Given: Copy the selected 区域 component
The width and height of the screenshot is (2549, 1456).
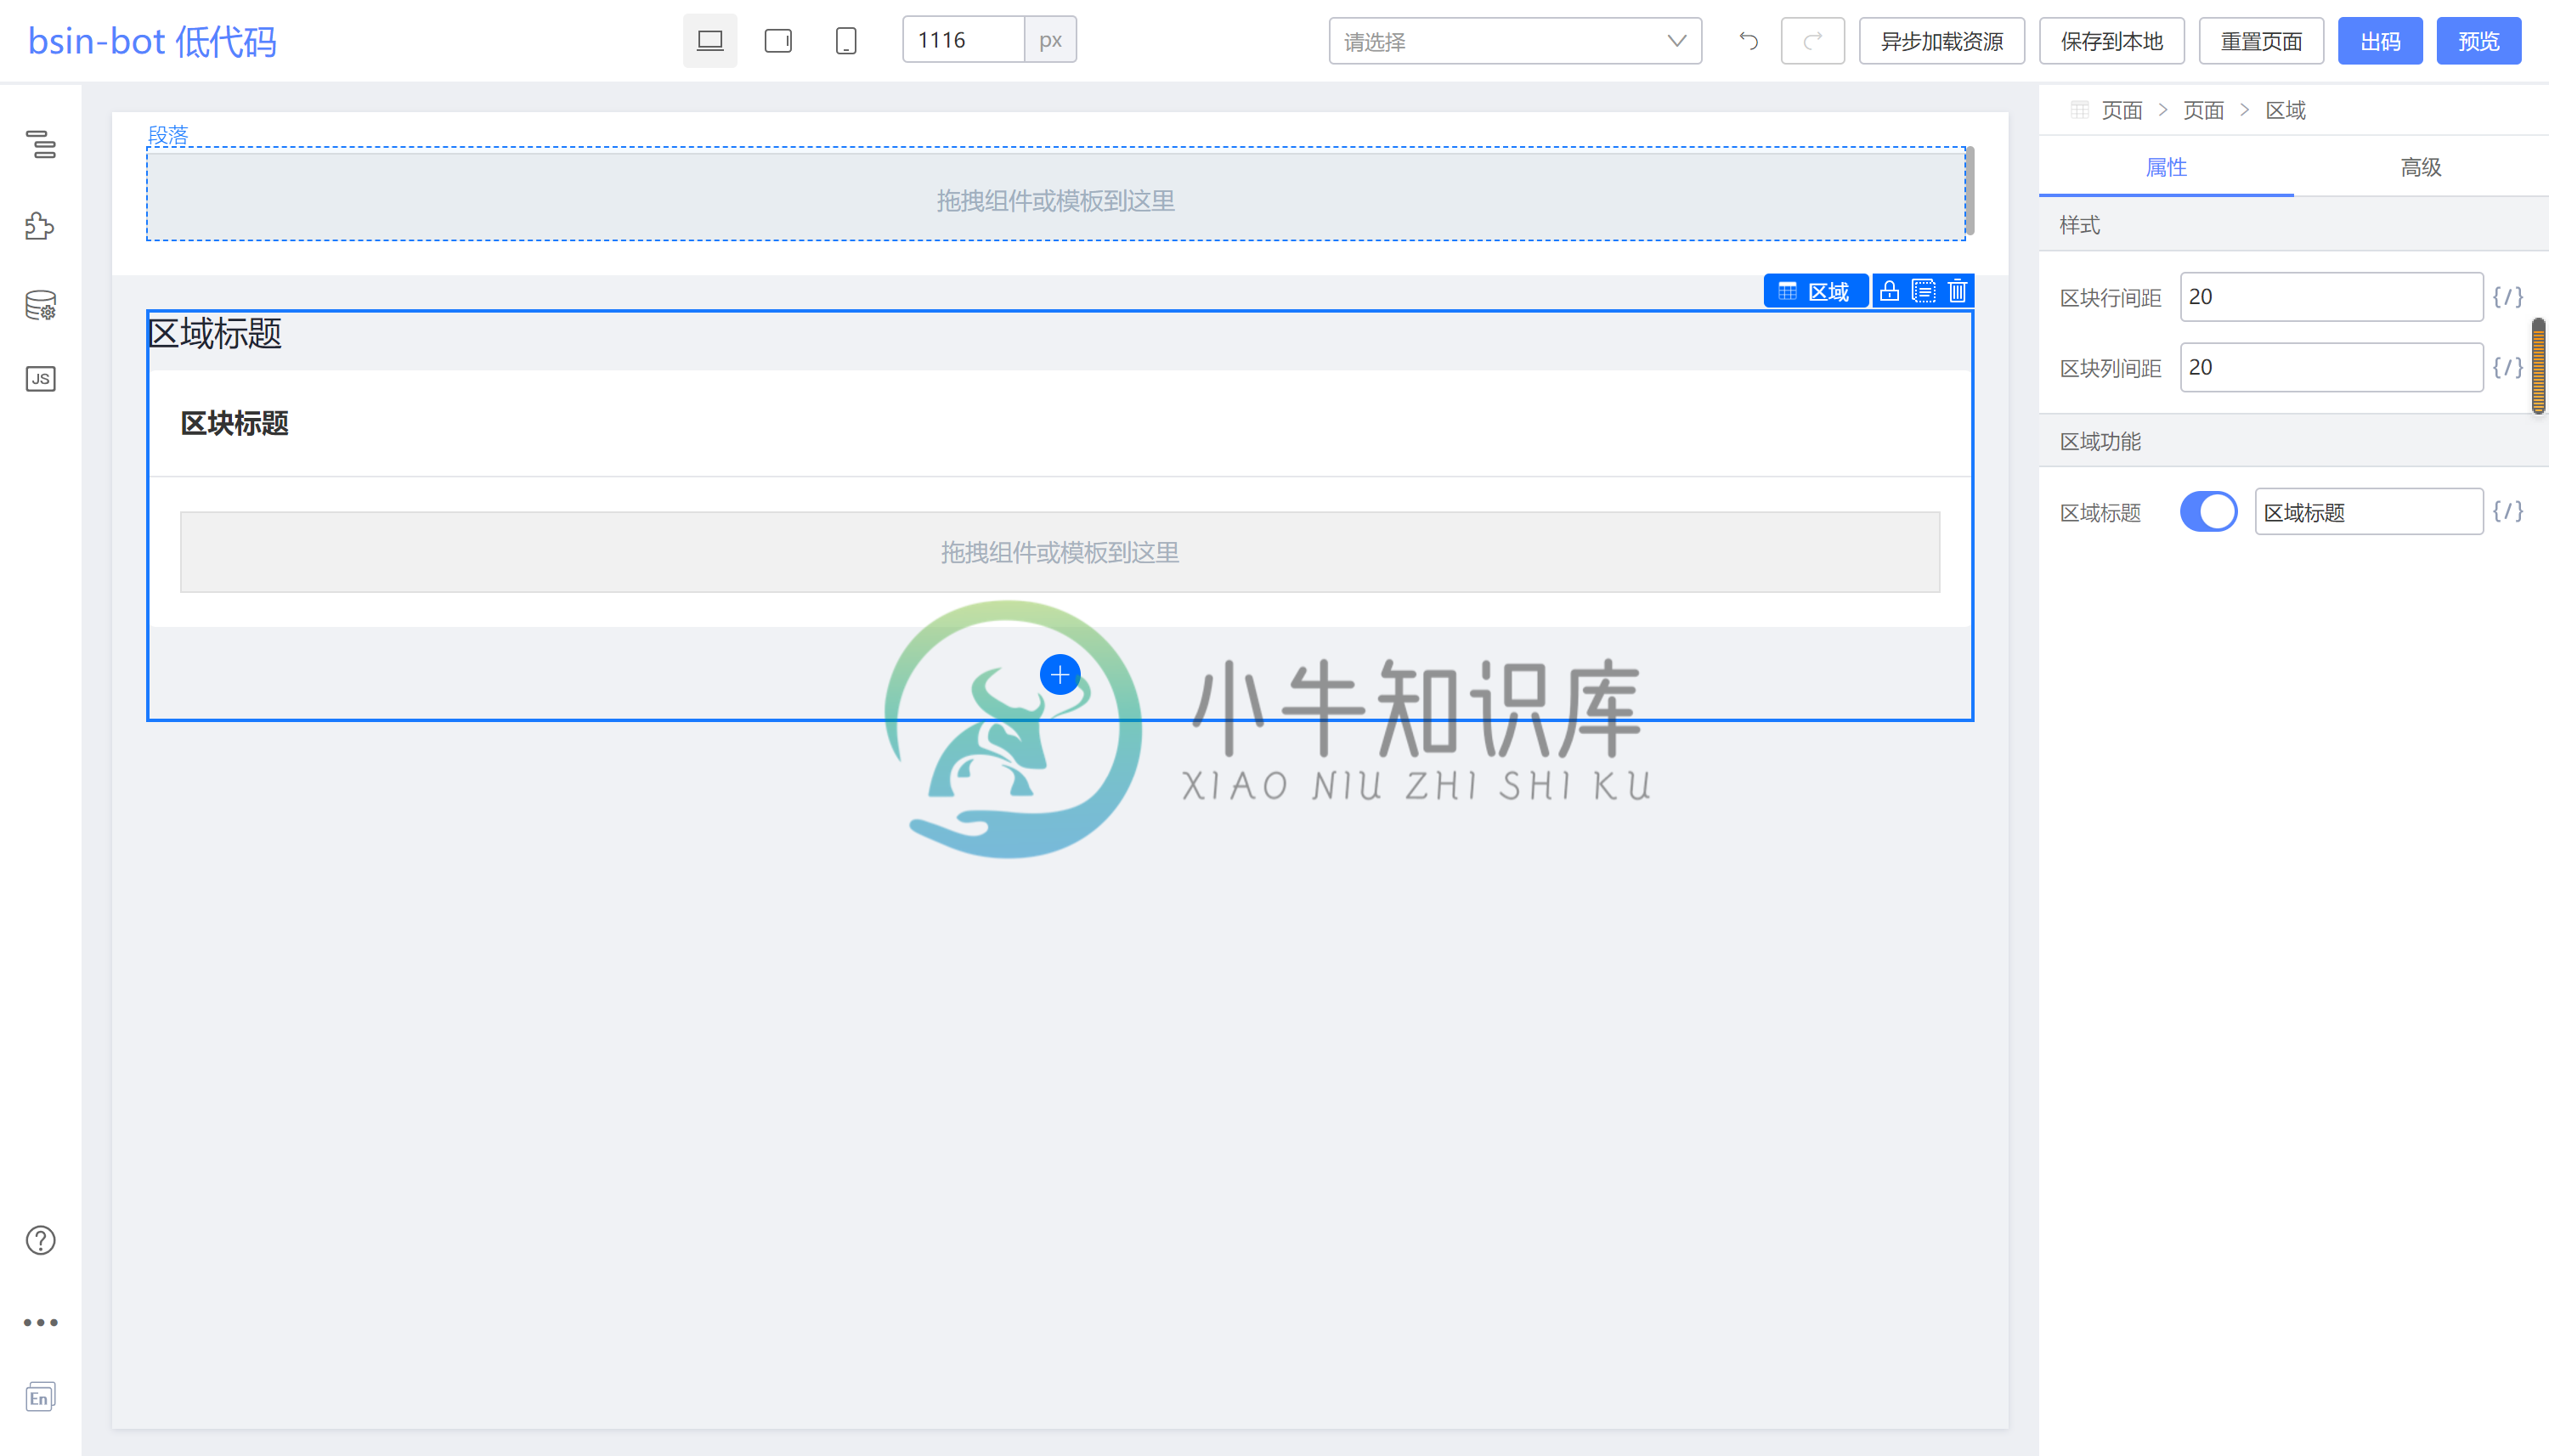Looking at the screenshot, I should [1923, 291].
